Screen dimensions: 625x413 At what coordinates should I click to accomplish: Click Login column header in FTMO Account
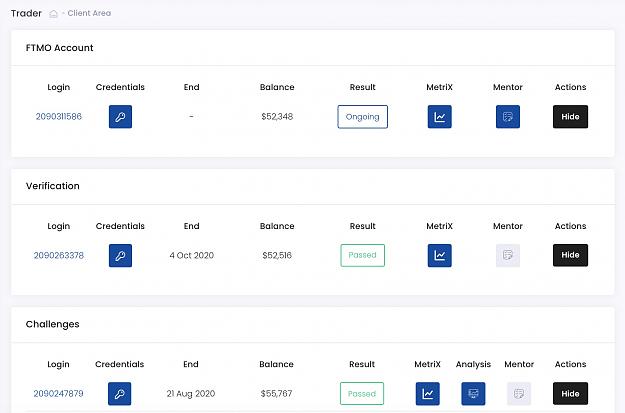coord(59,88)
